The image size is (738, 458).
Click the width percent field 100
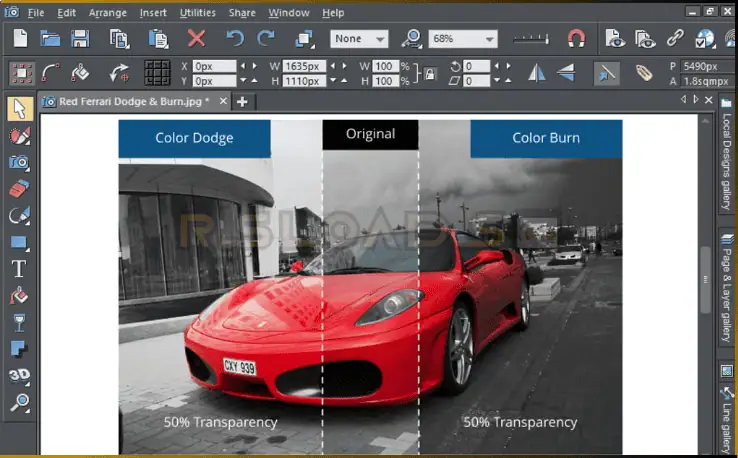click(x=385, y=66)
